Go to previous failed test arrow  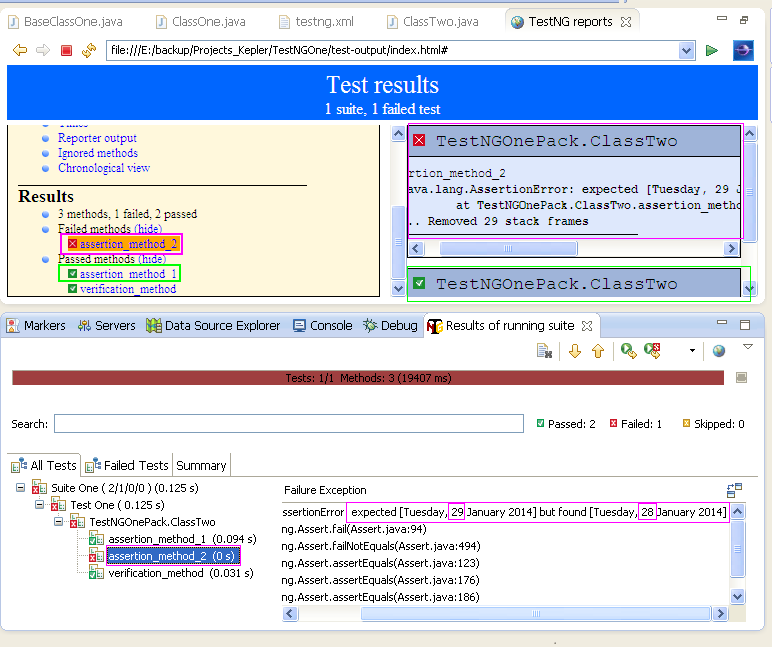click(598, 351)
